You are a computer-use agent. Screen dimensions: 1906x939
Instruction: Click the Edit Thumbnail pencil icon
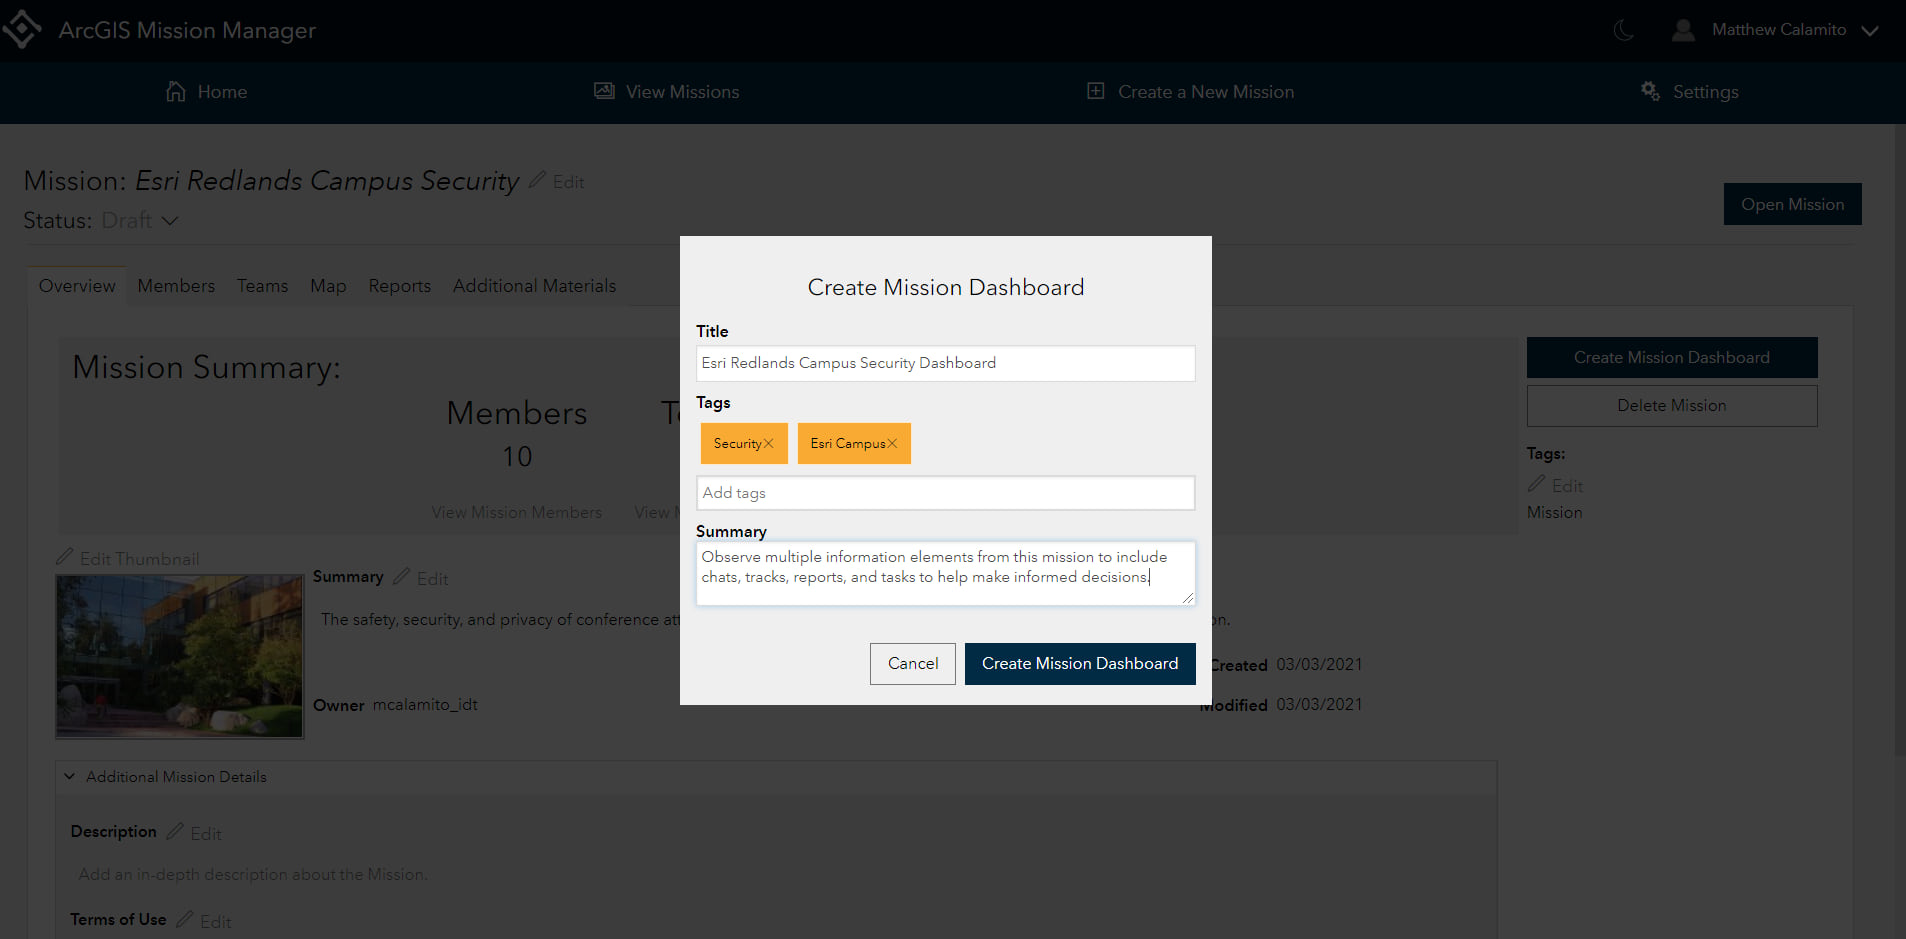pos(65,557)
